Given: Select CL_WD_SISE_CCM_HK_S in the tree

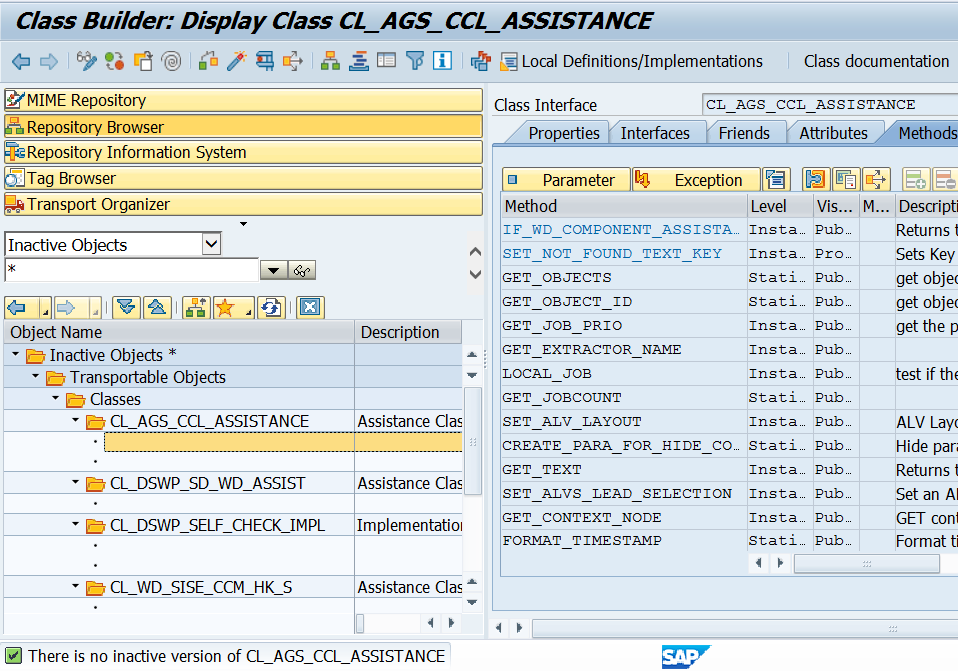Looking at the screenshot, I should [201, 587].
